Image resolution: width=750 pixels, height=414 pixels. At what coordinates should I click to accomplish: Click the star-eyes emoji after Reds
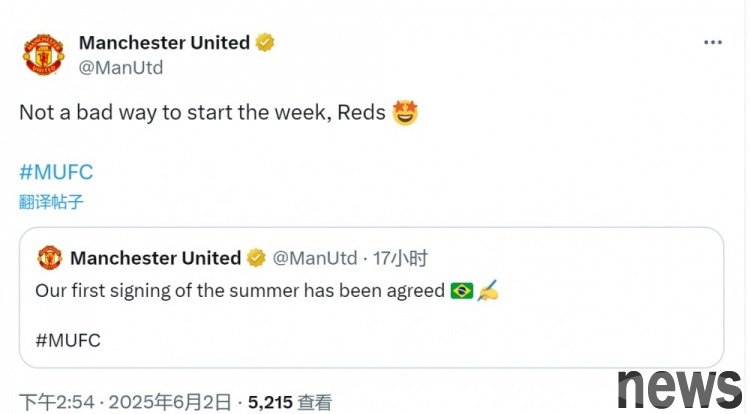pos(405,113)
